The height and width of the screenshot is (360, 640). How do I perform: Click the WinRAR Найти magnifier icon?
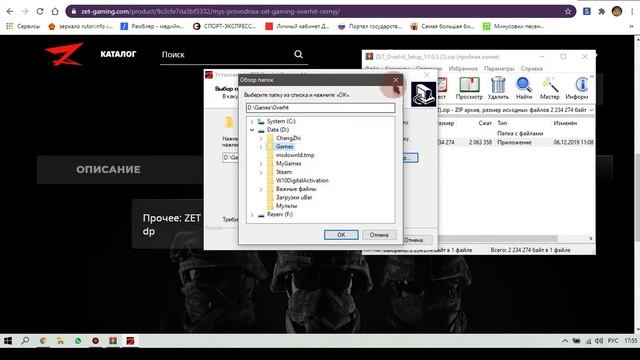524,88
